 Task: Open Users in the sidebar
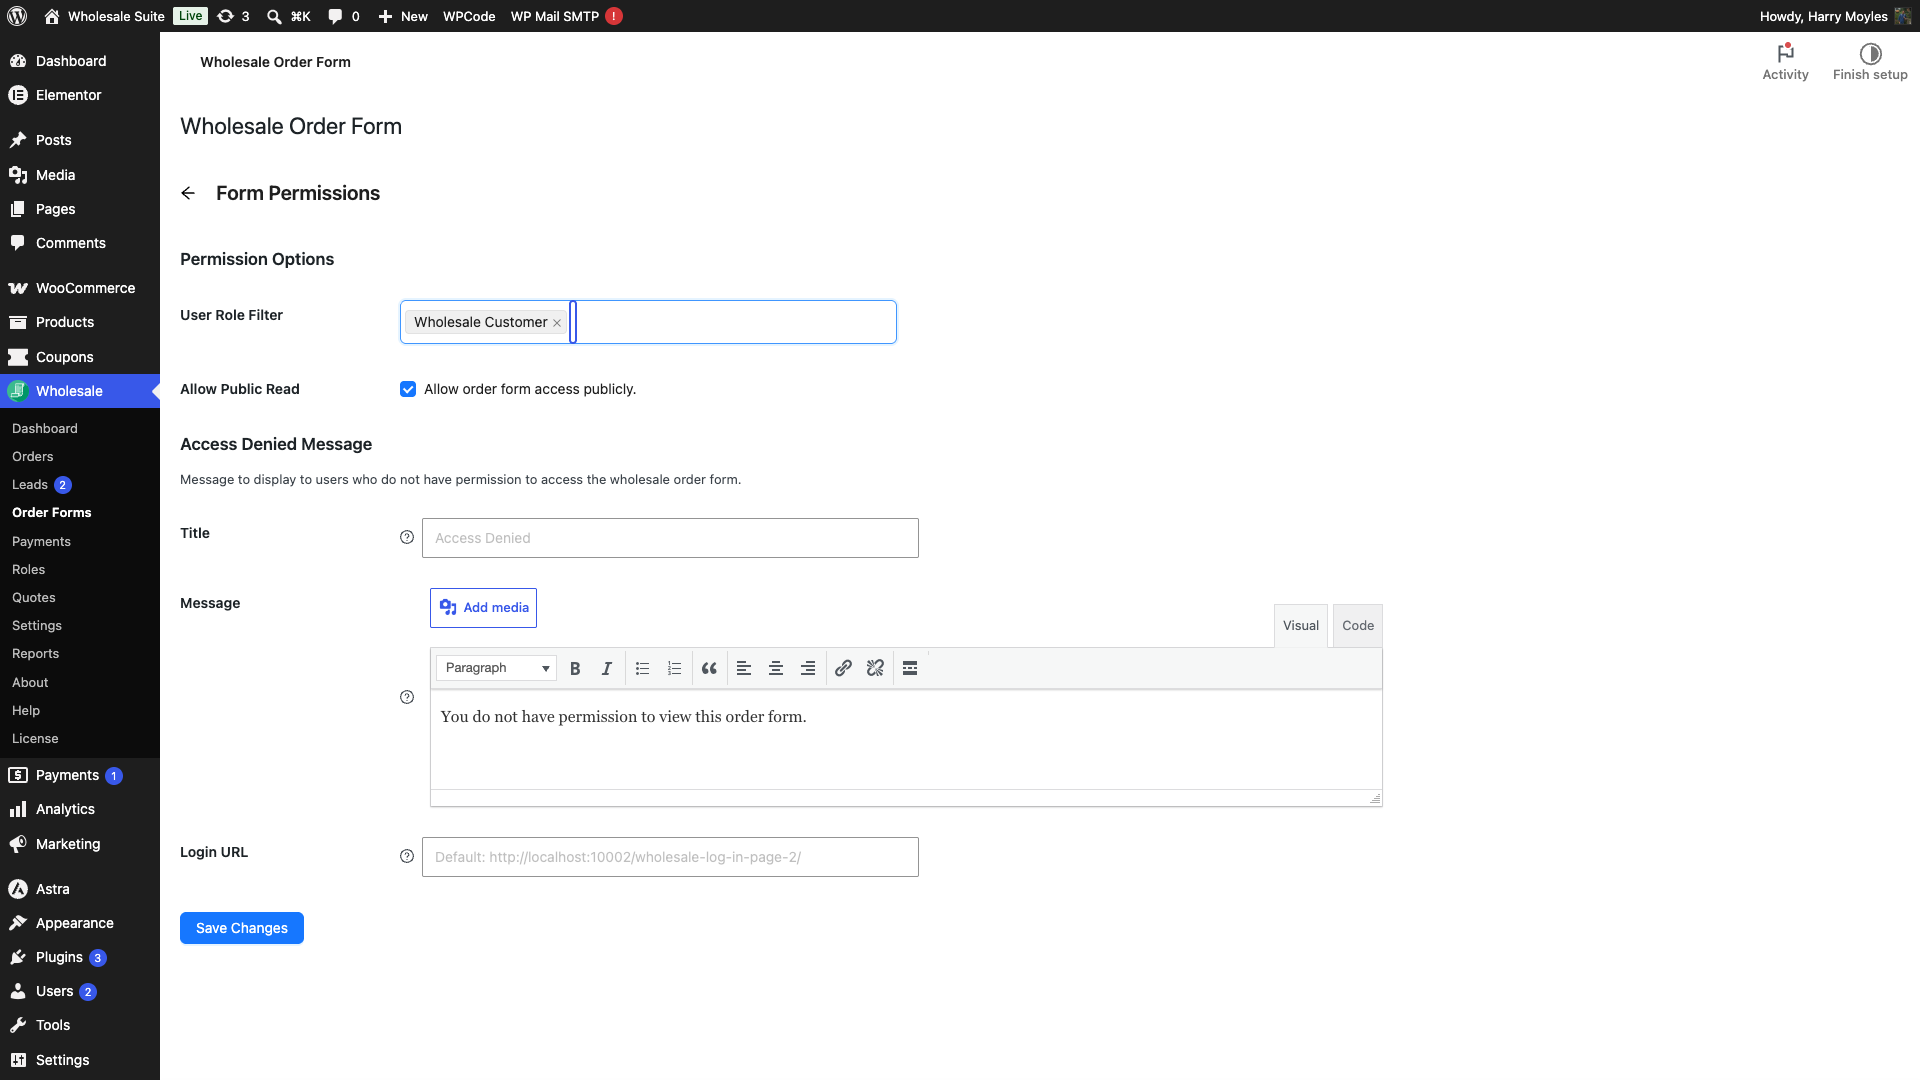point(80,991)
